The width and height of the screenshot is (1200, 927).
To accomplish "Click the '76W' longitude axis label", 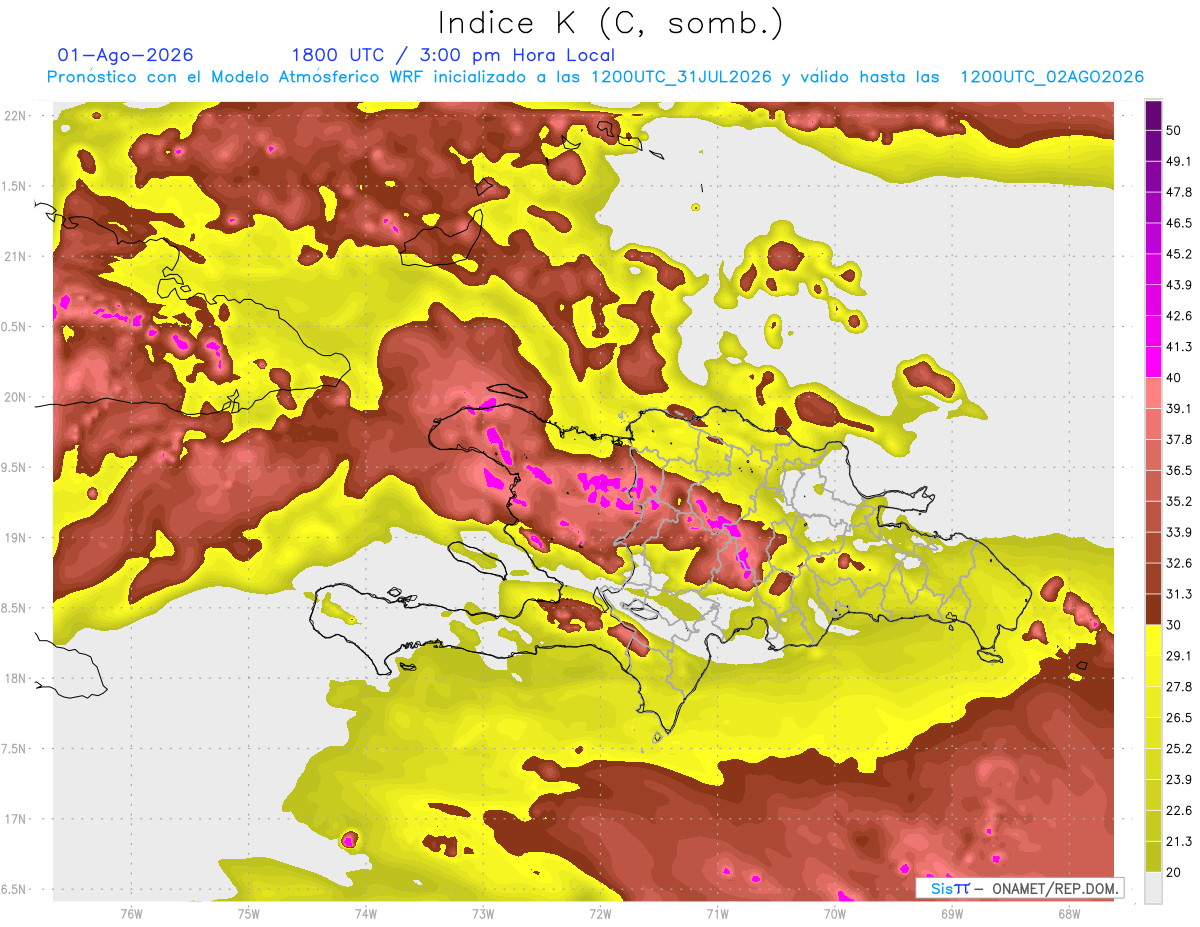I will [x=131, y=913].
